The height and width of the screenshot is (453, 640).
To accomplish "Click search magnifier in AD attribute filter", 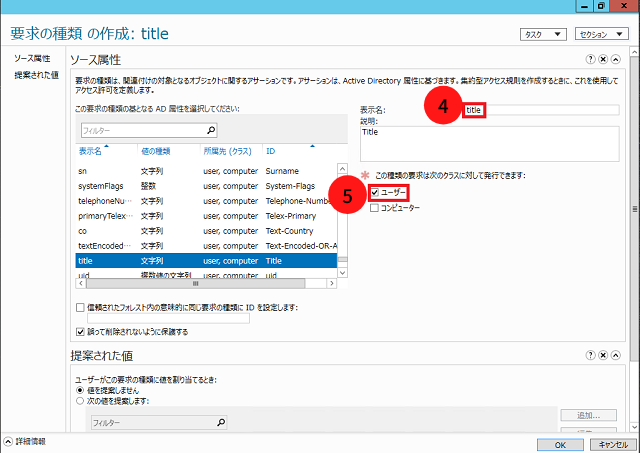I will click(210, 130).
